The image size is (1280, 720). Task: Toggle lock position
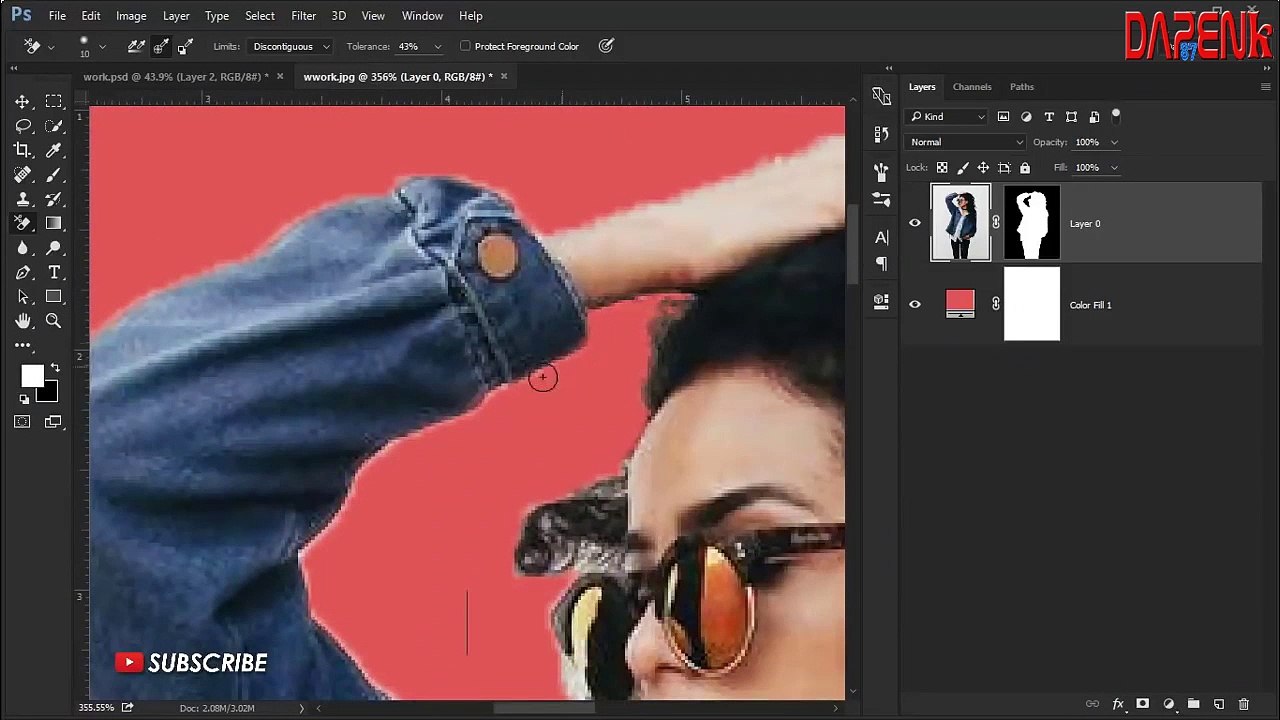pyautogui.click(x=983, y=168)
